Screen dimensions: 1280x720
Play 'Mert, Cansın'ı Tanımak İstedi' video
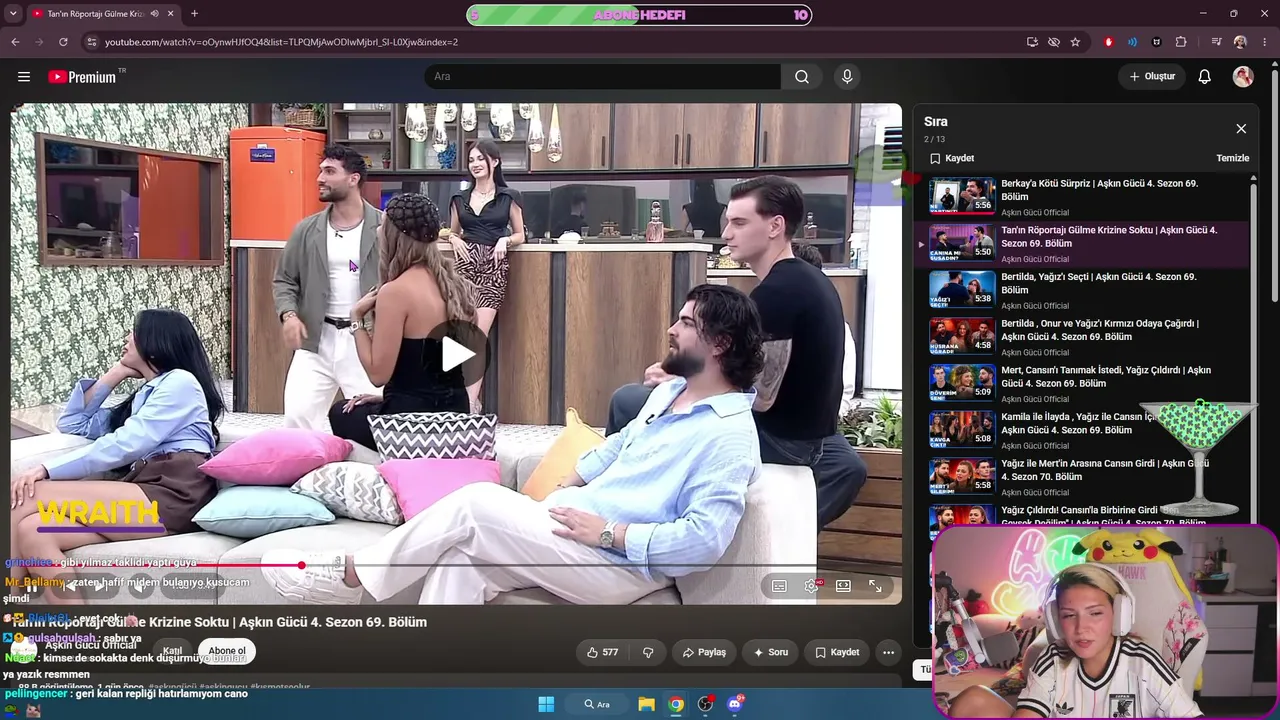click(1083, 384)
